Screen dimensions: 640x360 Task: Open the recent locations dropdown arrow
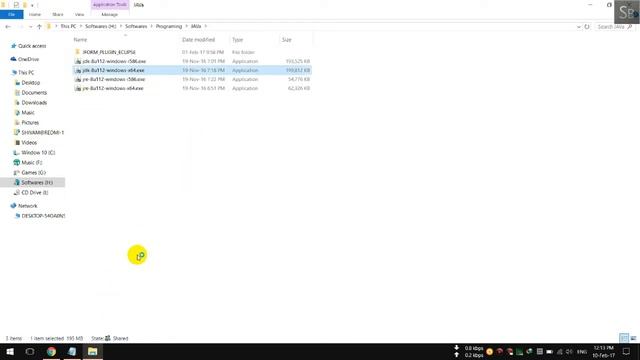[30, 27]
